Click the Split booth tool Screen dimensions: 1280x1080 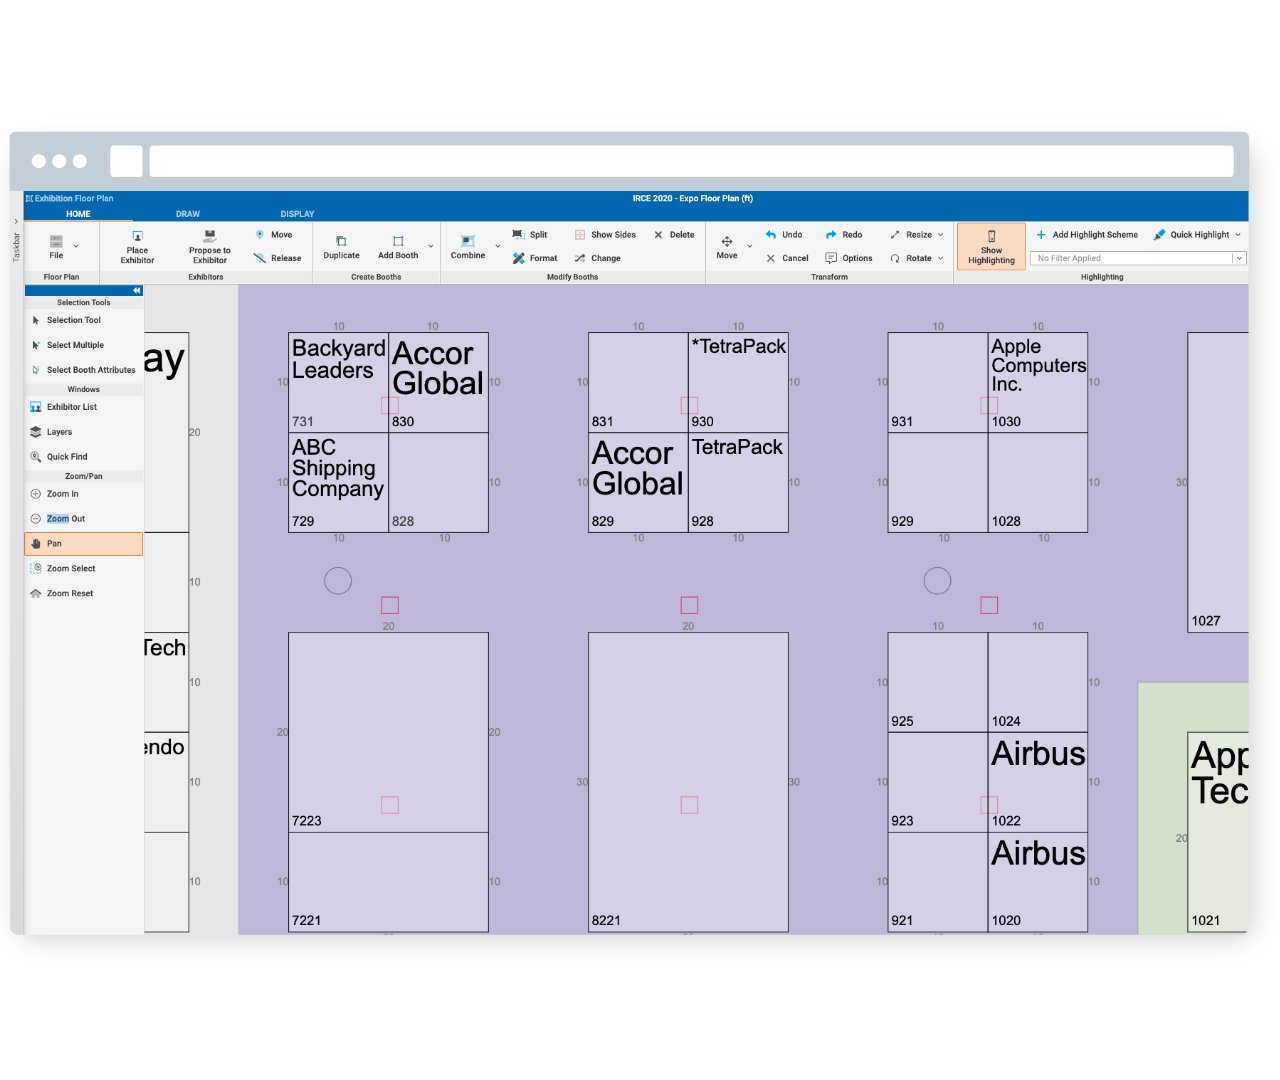click(x=530, y=235)
